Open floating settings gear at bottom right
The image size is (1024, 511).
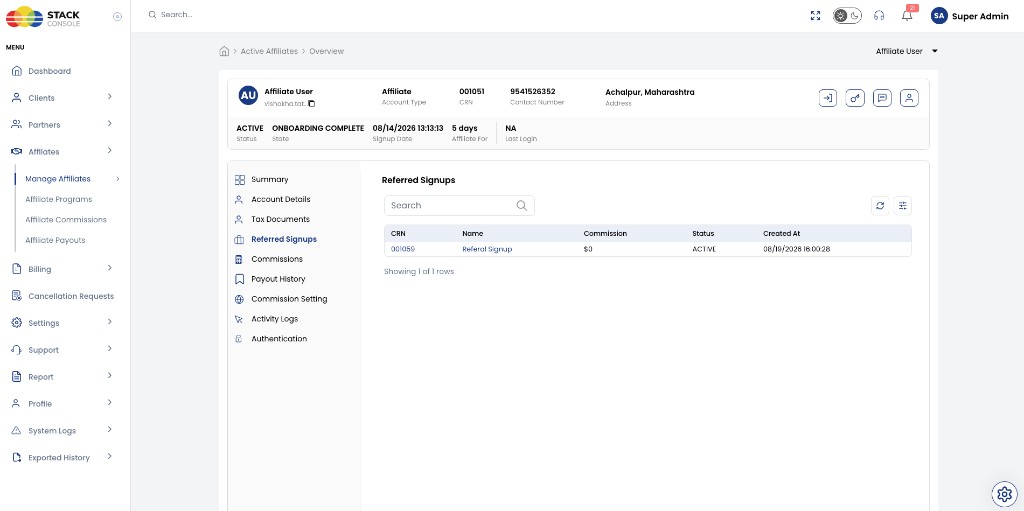click(x=1003, y=493)
